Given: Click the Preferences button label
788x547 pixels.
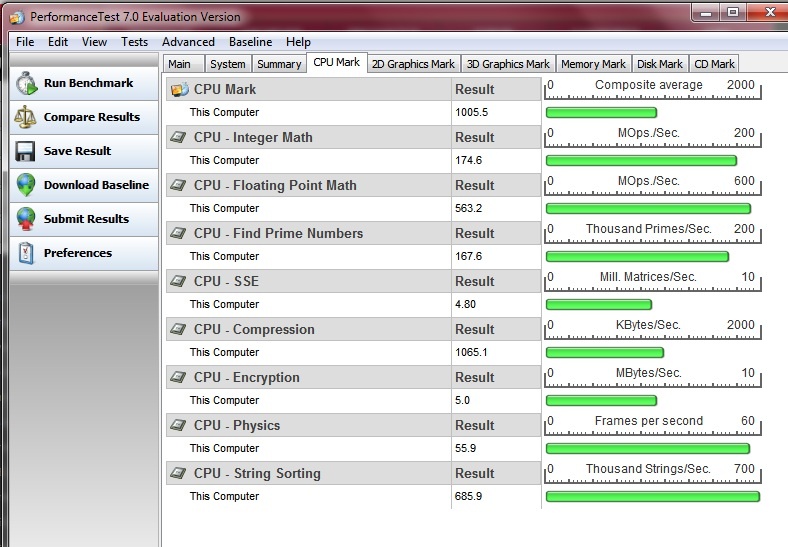Looking at the screenshot, I should [78, 253].
